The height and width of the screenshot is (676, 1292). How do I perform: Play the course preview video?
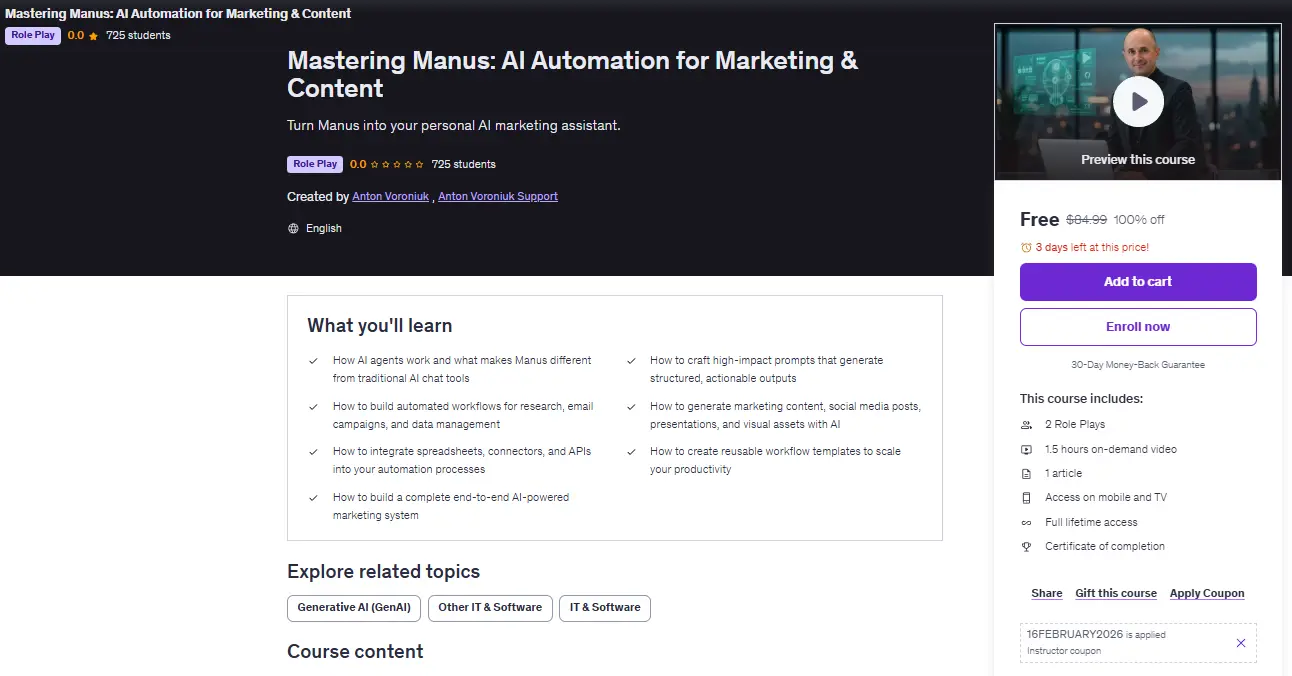point(1138,101)
